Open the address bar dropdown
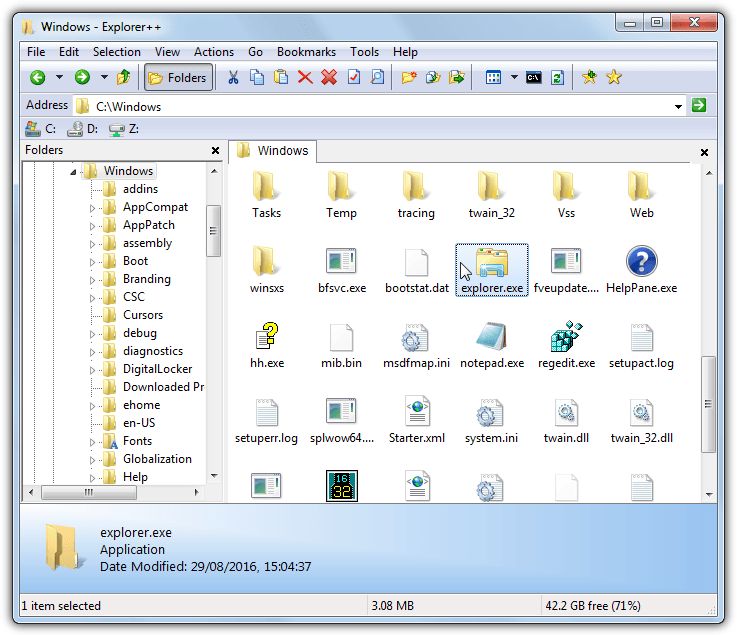 point(678,107)
